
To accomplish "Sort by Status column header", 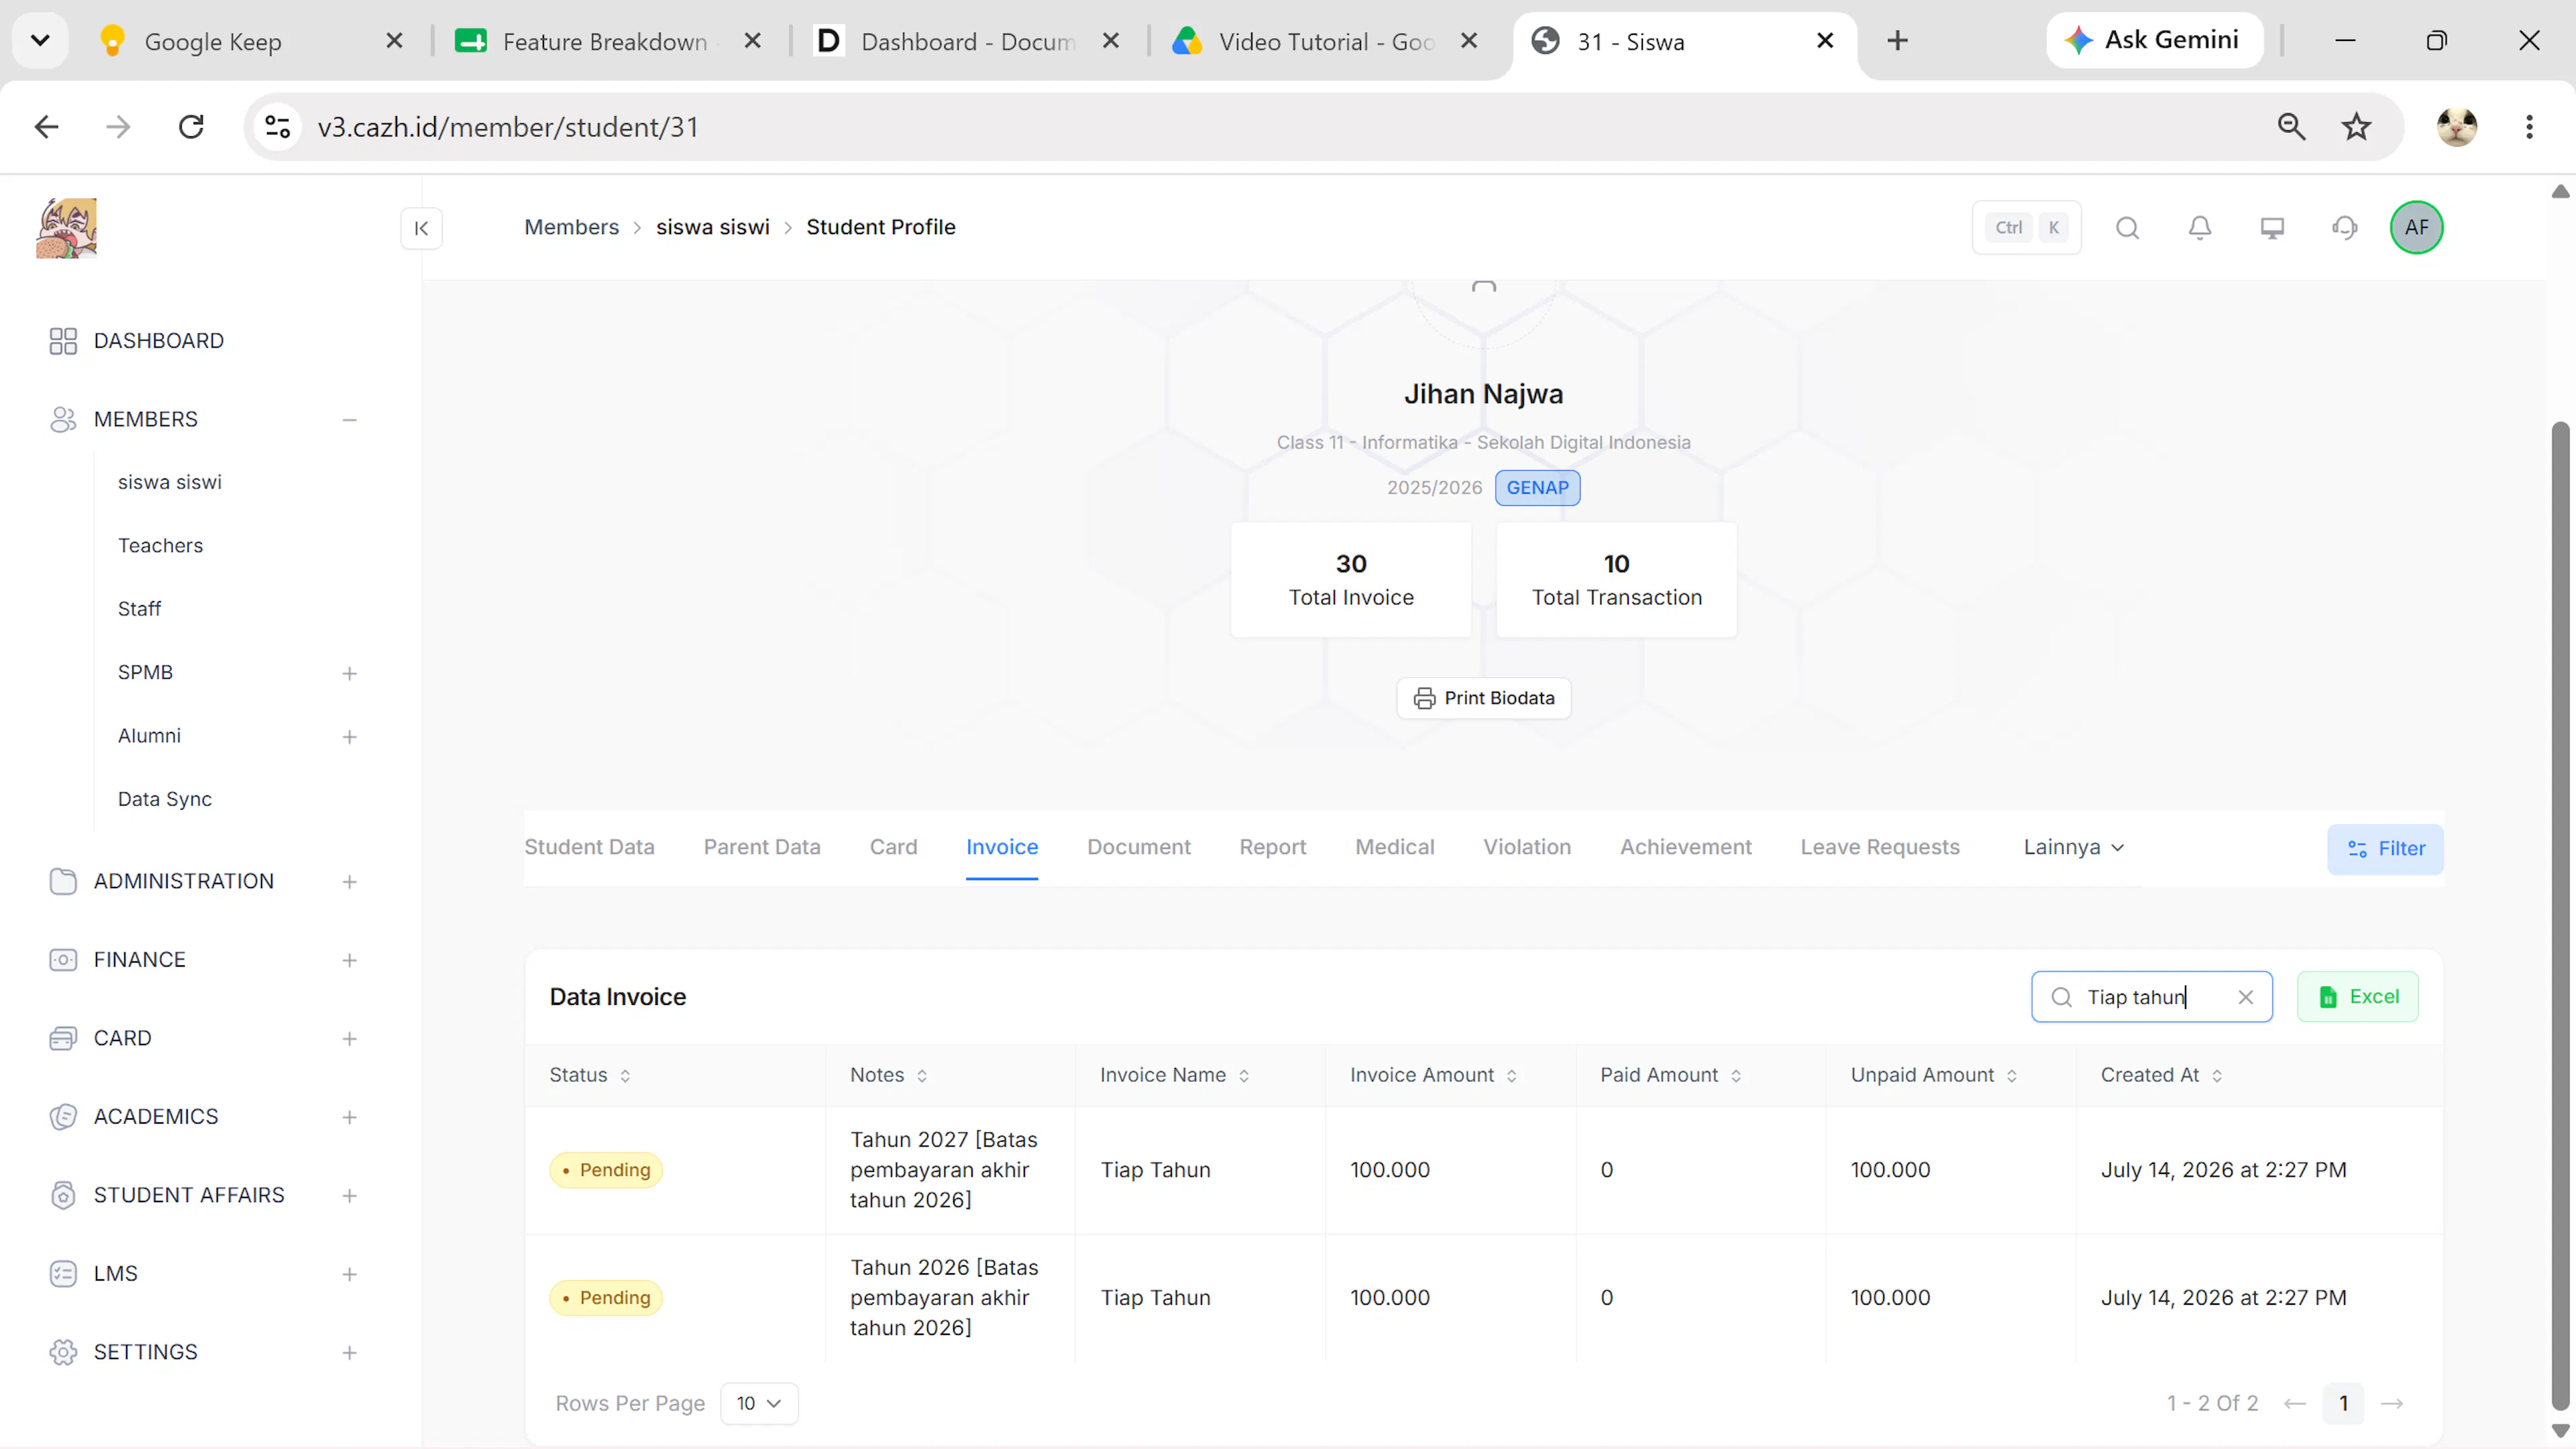I will tap(590, 1075).
